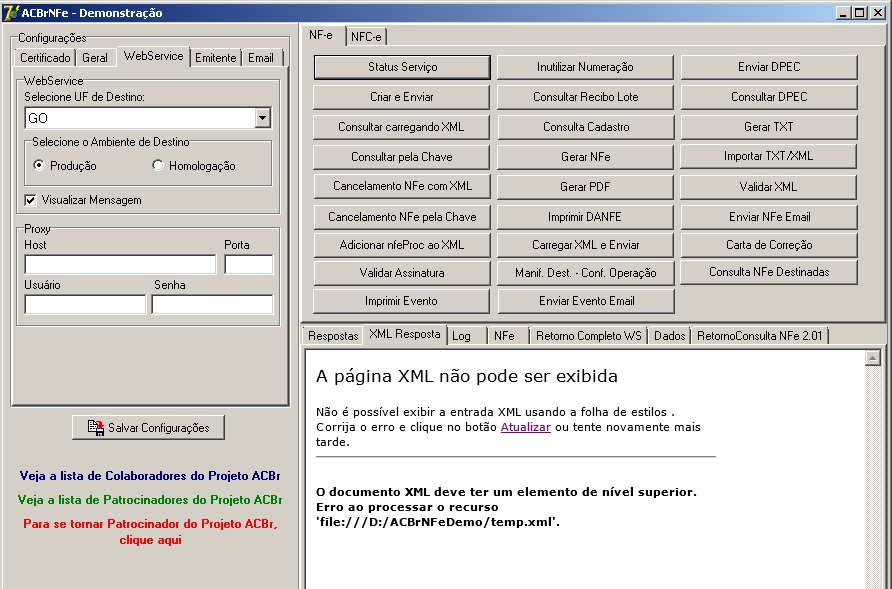Open the Retorno Completo WS tab
The image size is (892, 589).
pyautogui.click(x=589, y=336)
